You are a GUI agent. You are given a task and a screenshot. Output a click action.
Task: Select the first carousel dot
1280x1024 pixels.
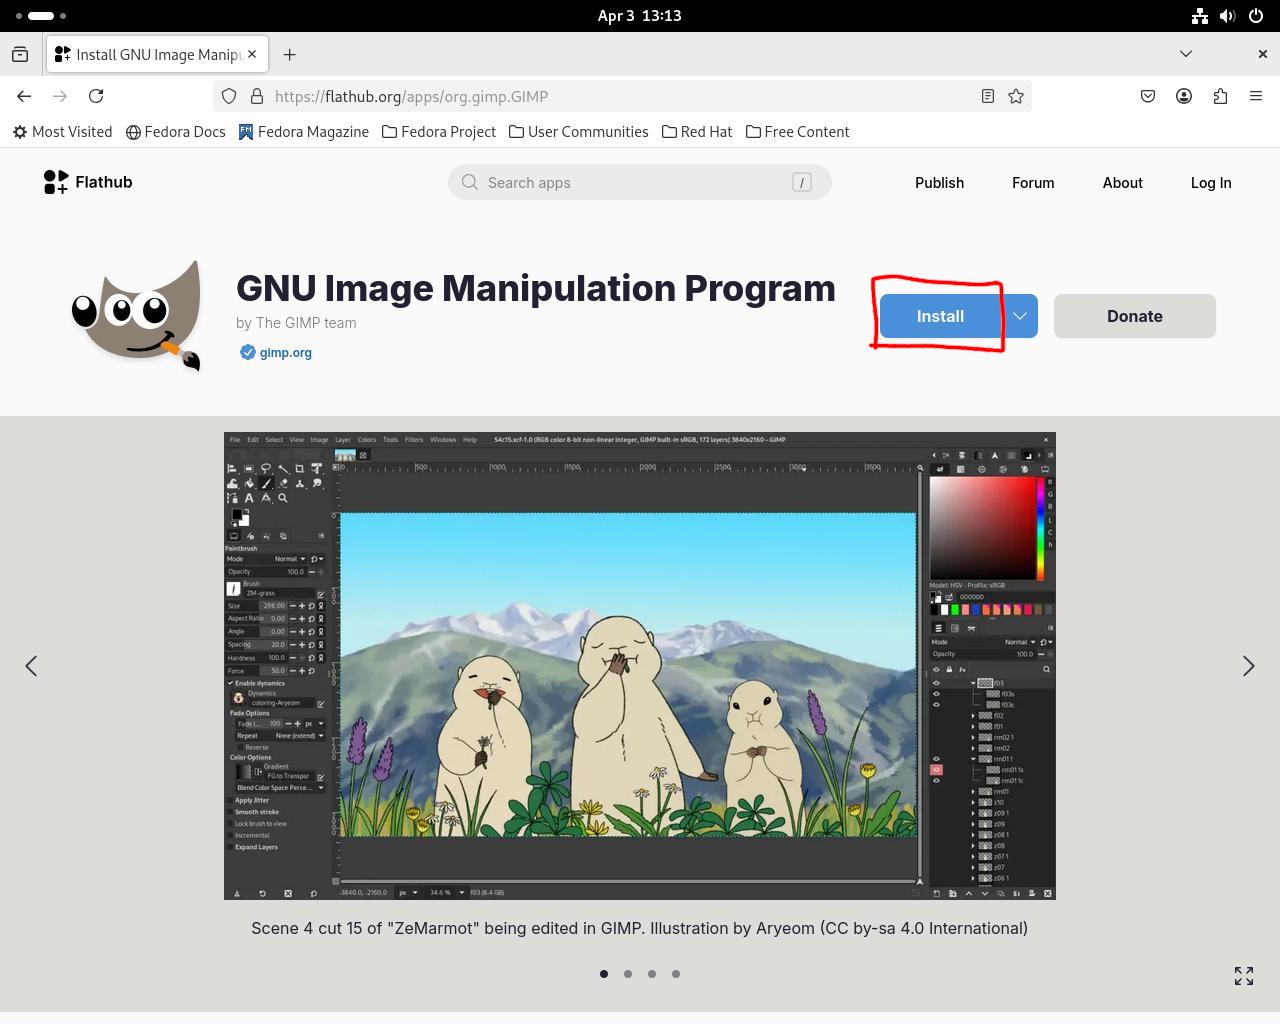(604, 974)
